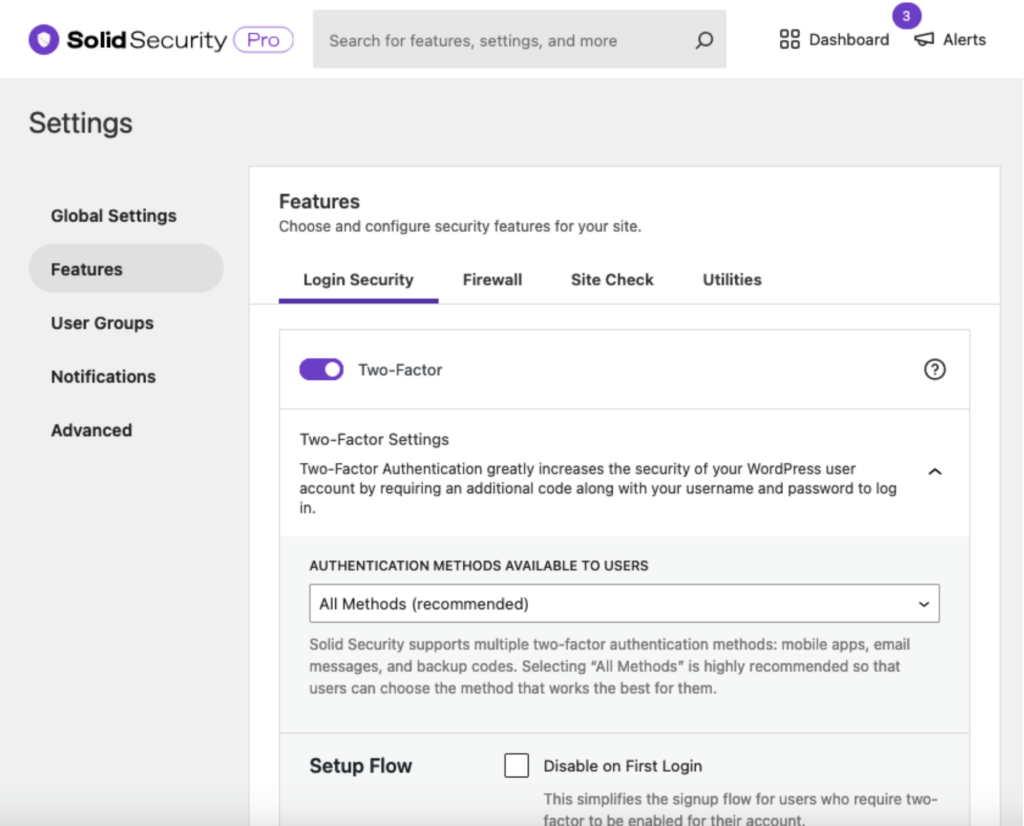Open Advanced settings
This screenshot has height=826, width=1024.
coord(91,430)
